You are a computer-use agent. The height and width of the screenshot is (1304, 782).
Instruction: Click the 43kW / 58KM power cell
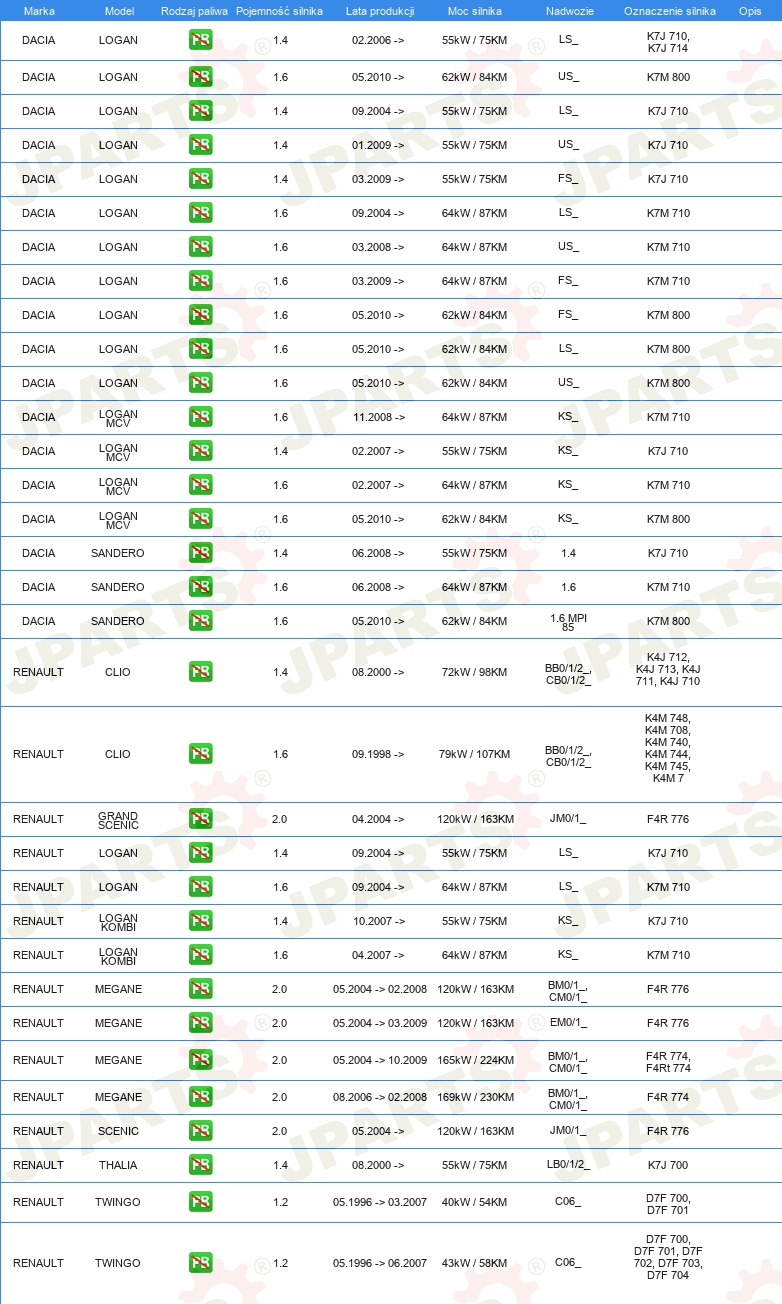475,1263
